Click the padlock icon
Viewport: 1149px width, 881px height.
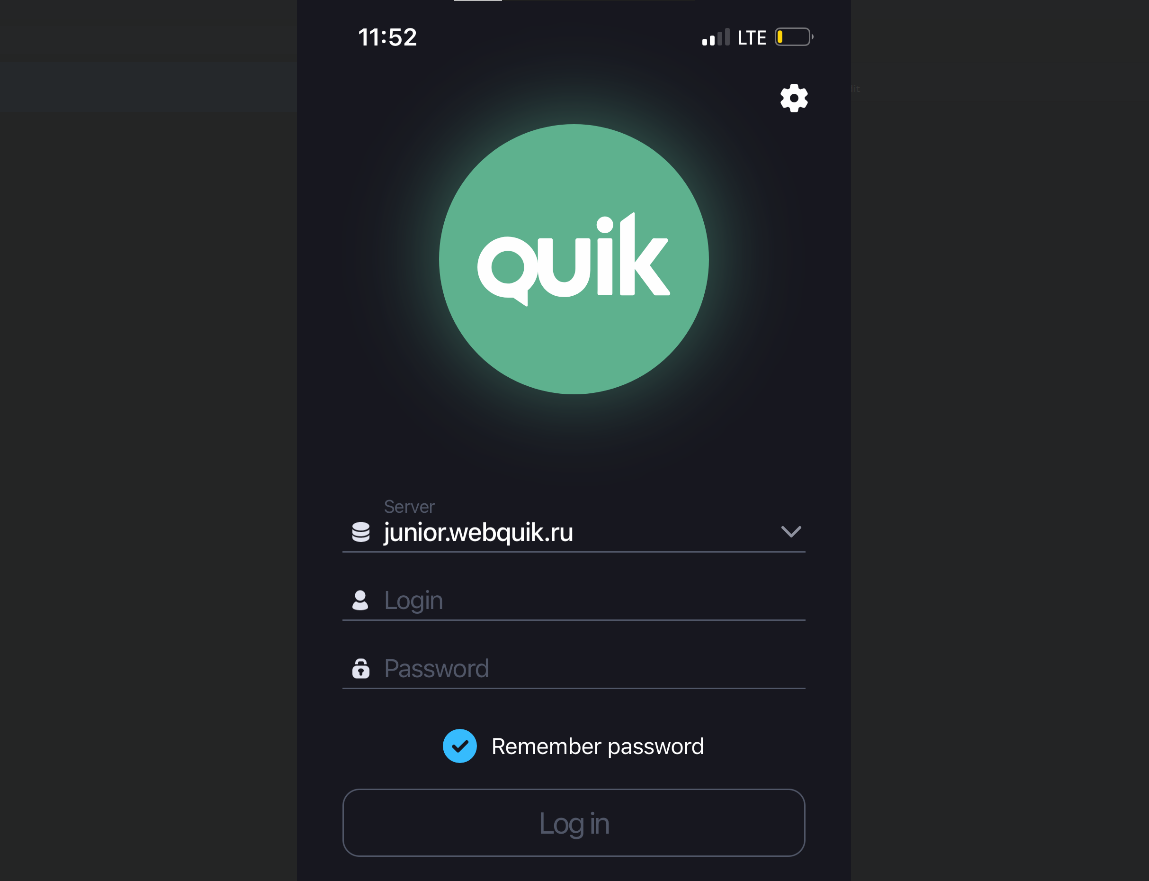[x=361, y=668]
